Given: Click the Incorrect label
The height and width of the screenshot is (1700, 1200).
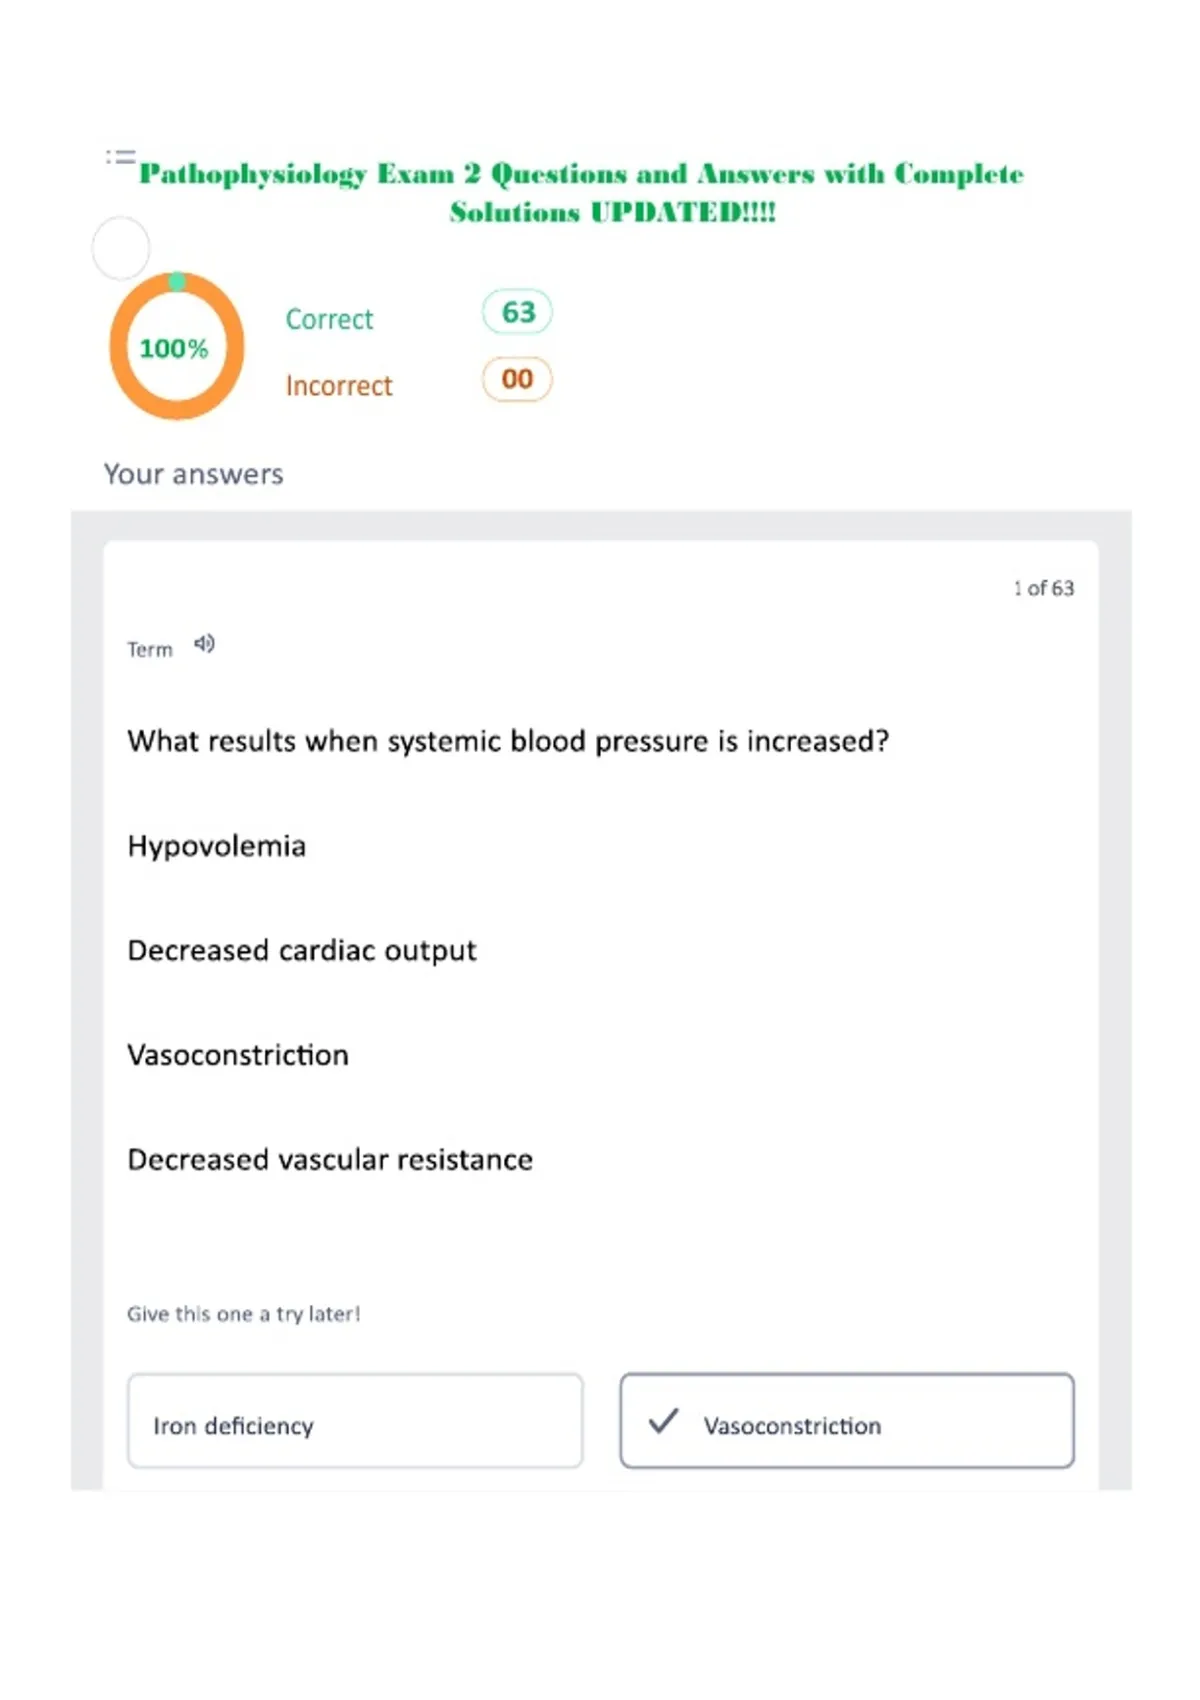Looking at the screenshot, I should click(339, 385).
